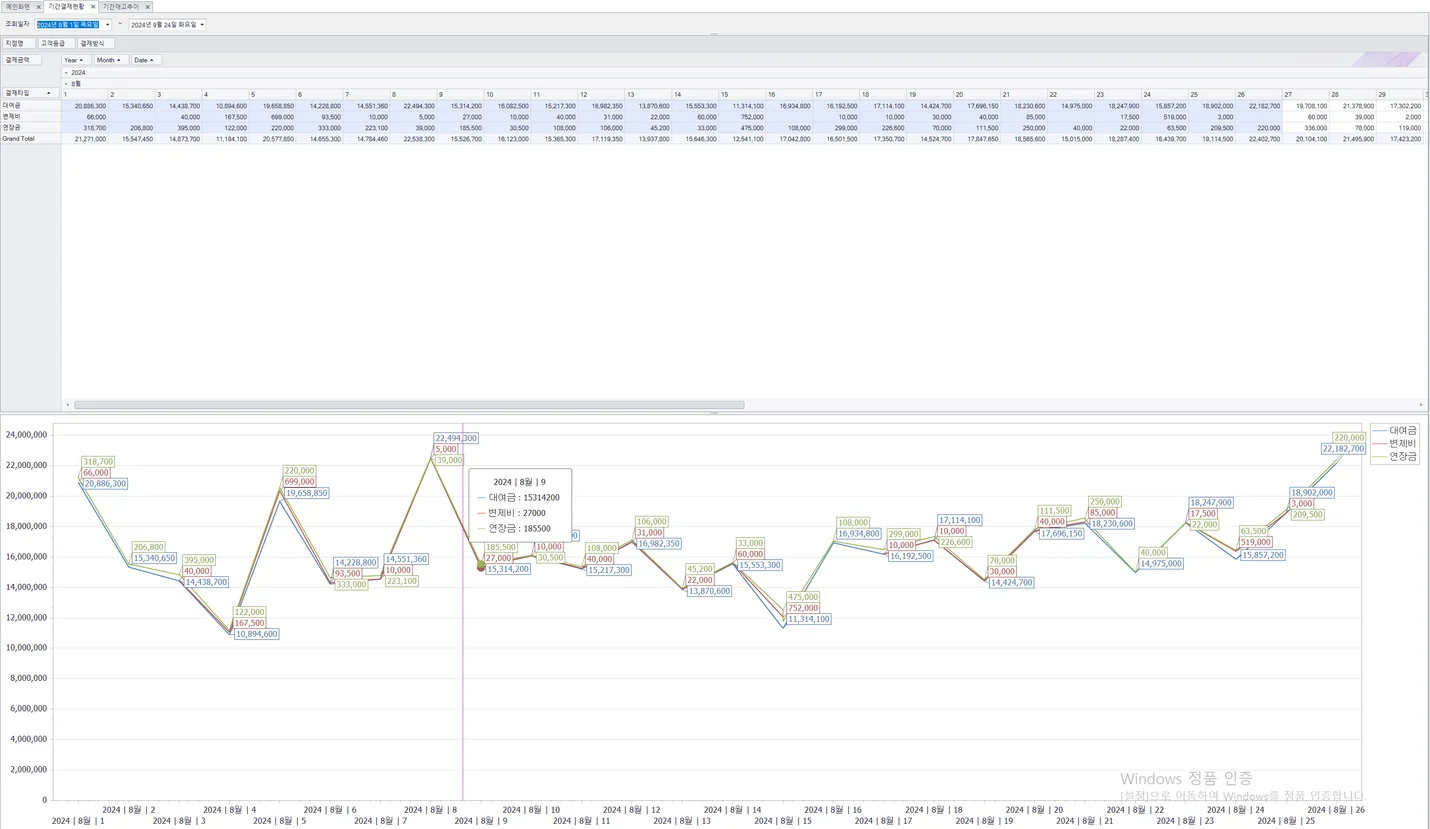Click day 29 column header
1430x829 pixels.
[1399, 94]
